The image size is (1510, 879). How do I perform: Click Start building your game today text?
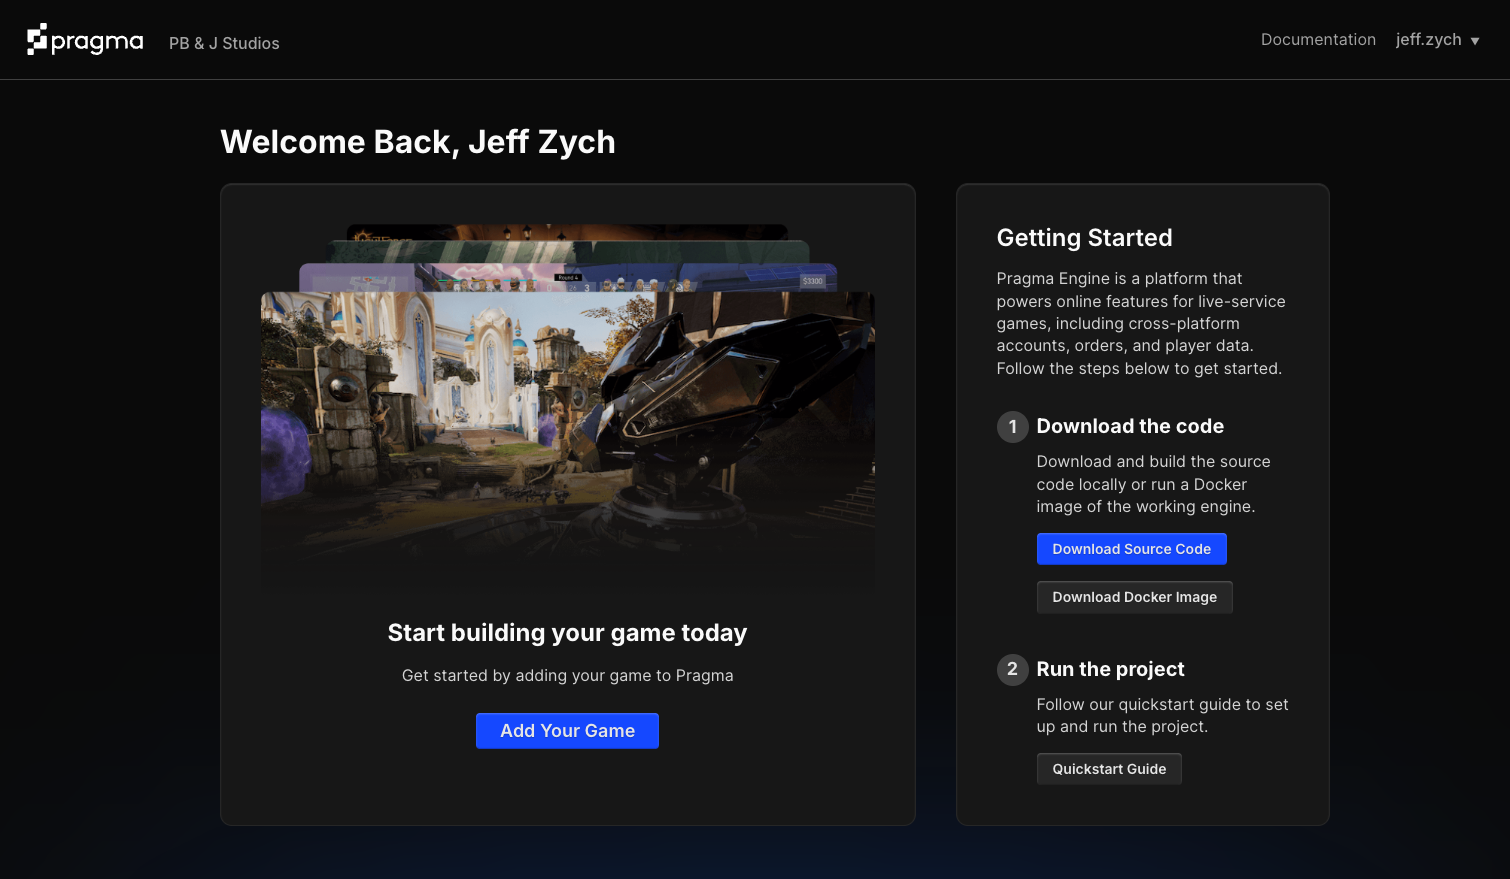(567, 633)
